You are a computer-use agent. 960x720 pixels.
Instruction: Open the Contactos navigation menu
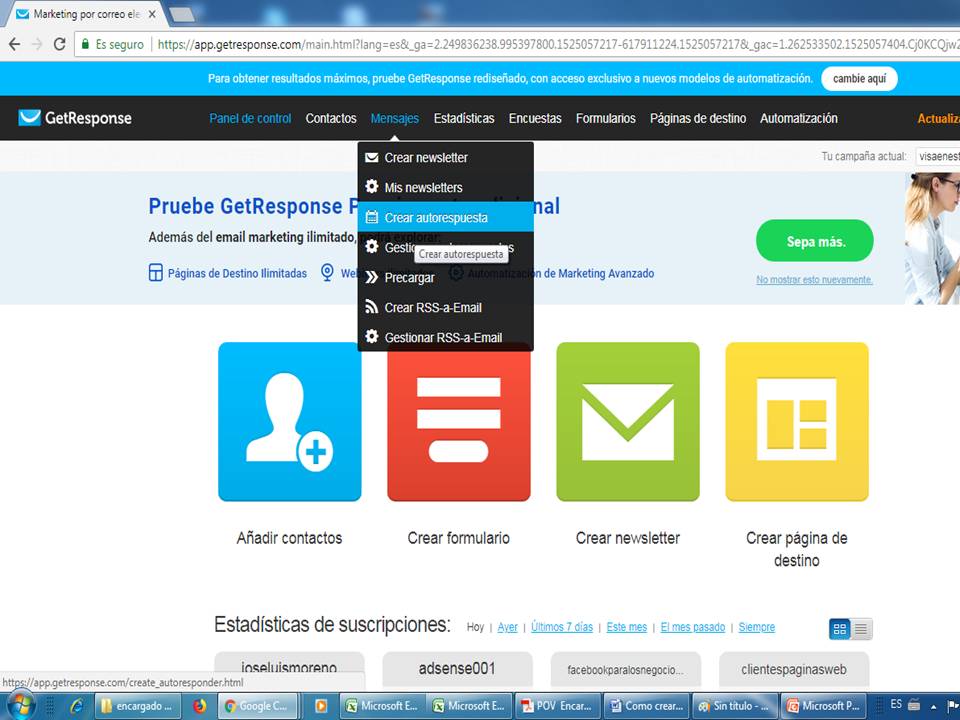pos(331,118)
